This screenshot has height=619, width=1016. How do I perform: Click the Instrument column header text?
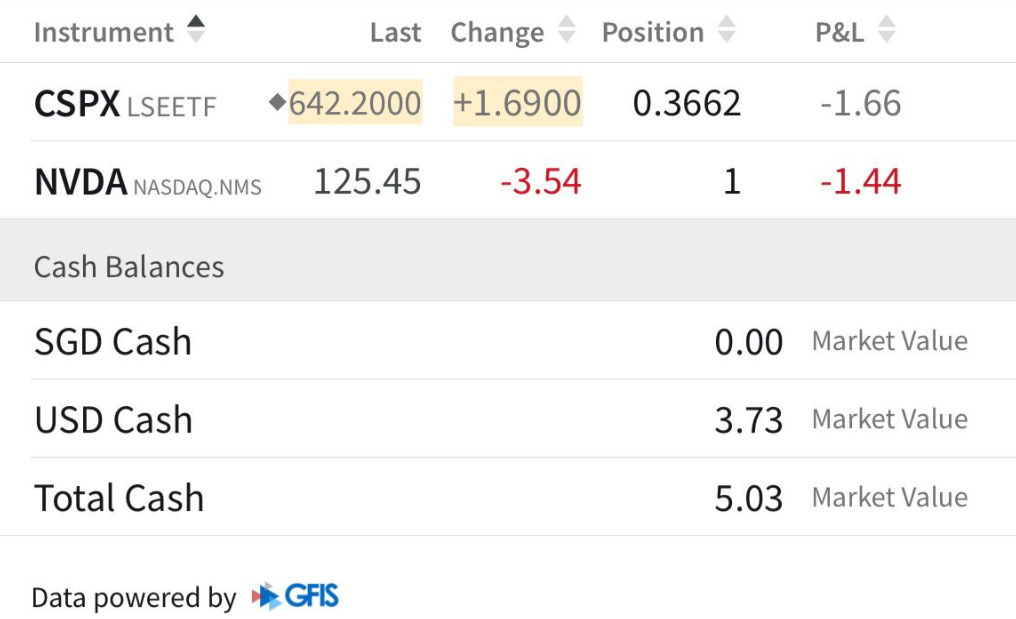[104, 32]
